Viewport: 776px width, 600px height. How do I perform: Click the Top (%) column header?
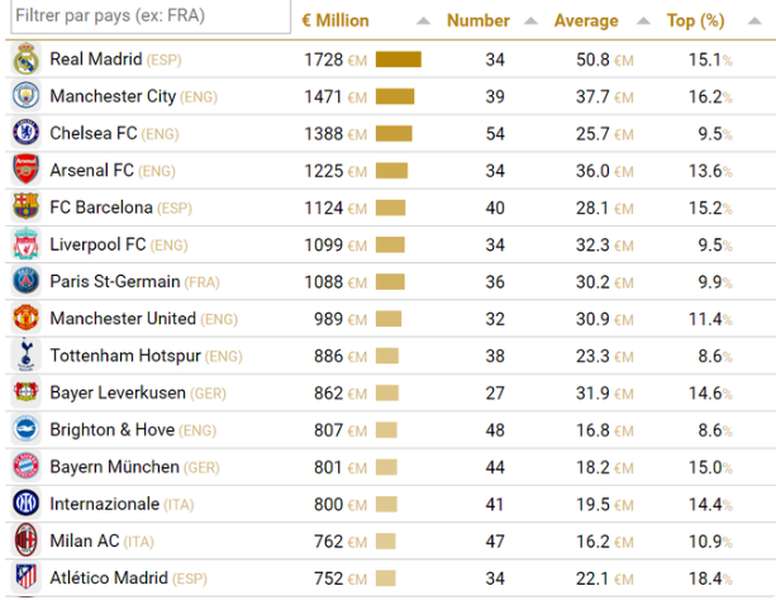pos(695,21)
